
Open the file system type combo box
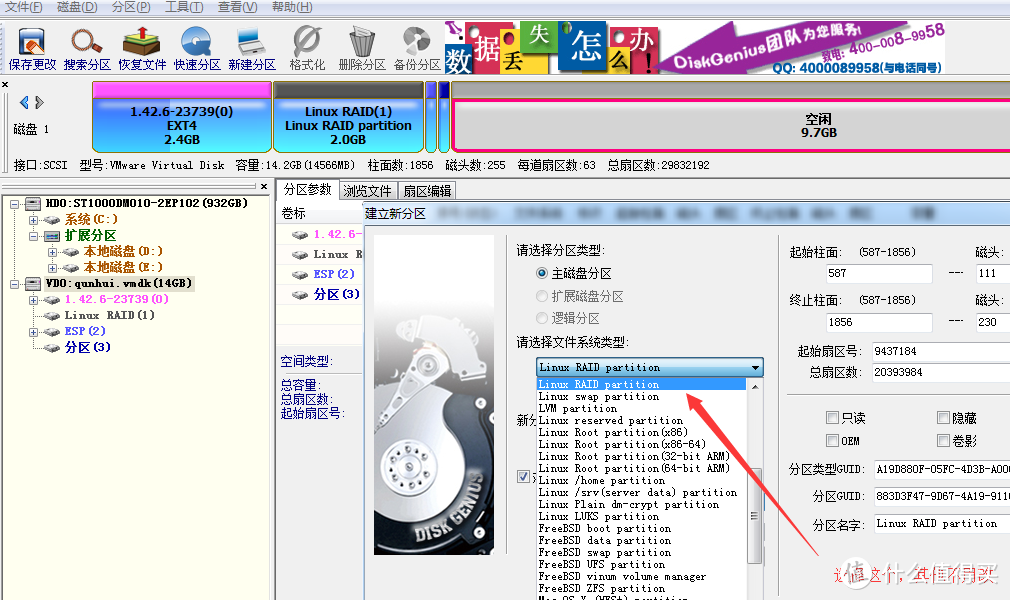[649, 367]
